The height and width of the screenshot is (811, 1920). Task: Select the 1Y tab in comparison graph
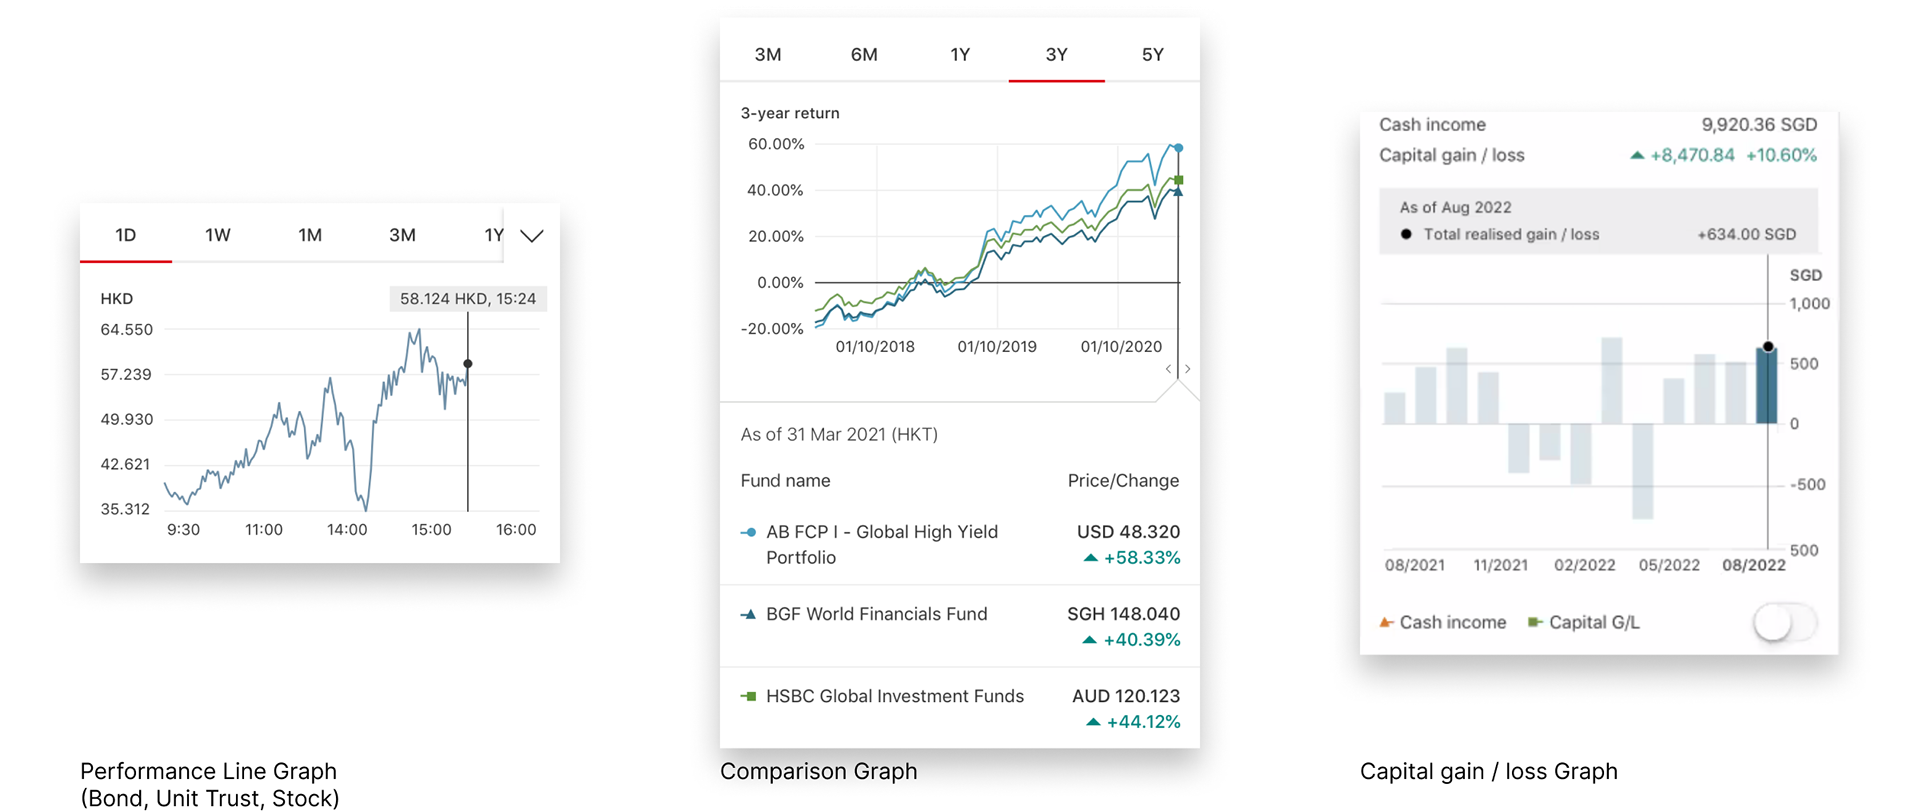point(960,55)
